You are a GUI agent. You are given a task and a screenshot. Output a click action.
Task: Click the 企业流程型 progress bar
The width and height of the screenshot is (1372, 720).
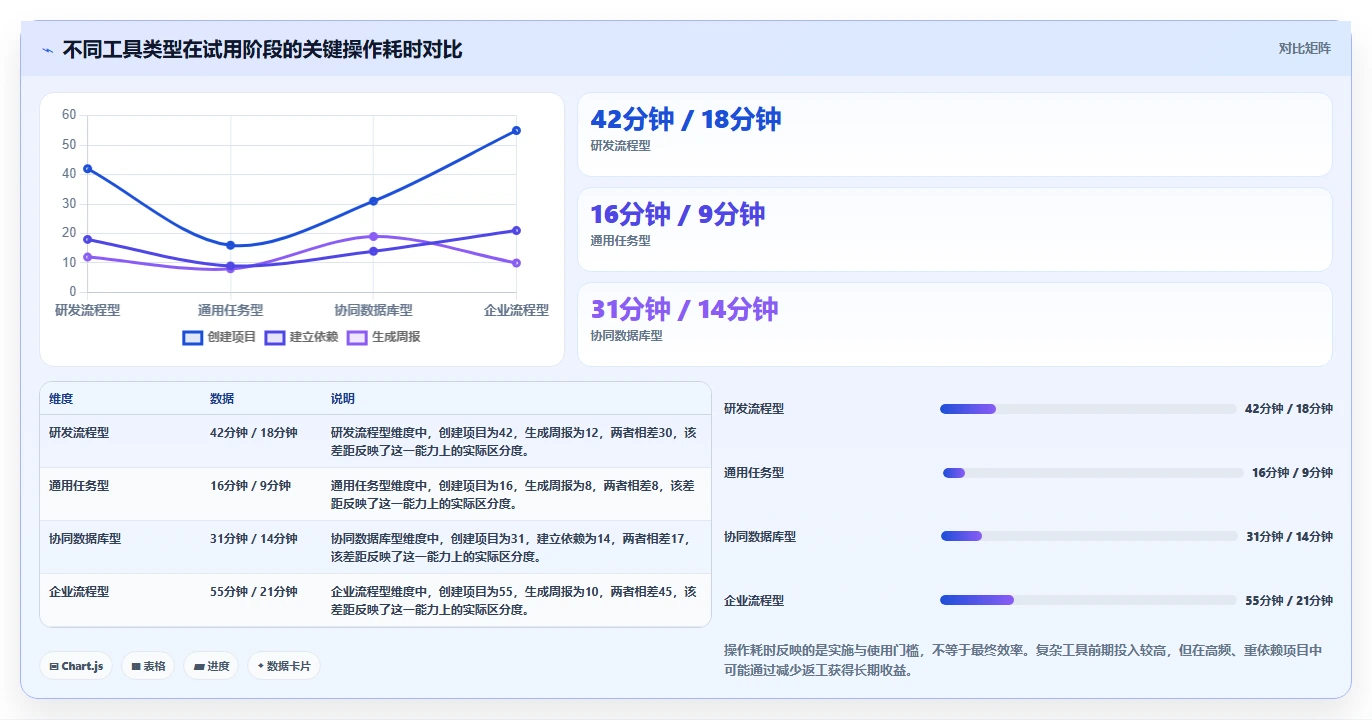pyautogui.click(x=1088, y=600)
